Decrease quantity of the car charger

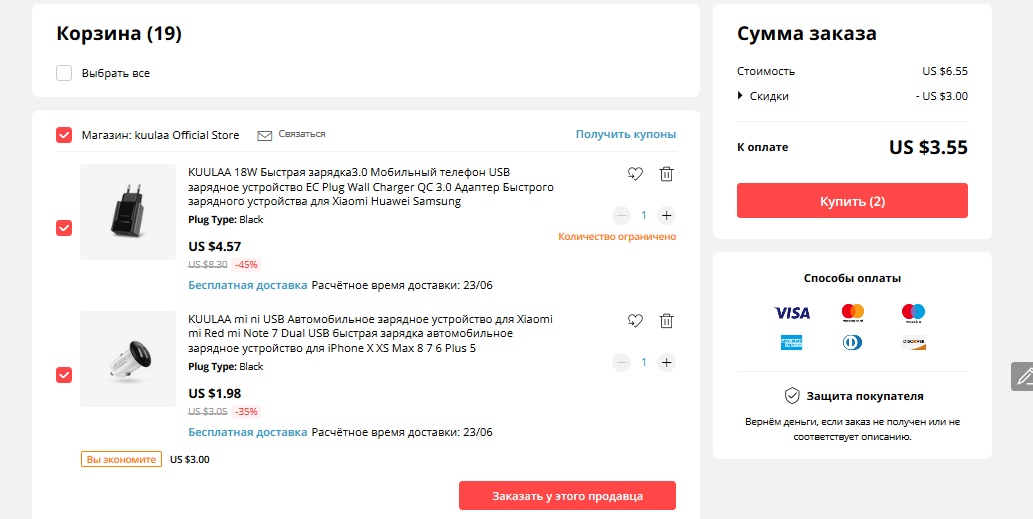click(622, 362)
